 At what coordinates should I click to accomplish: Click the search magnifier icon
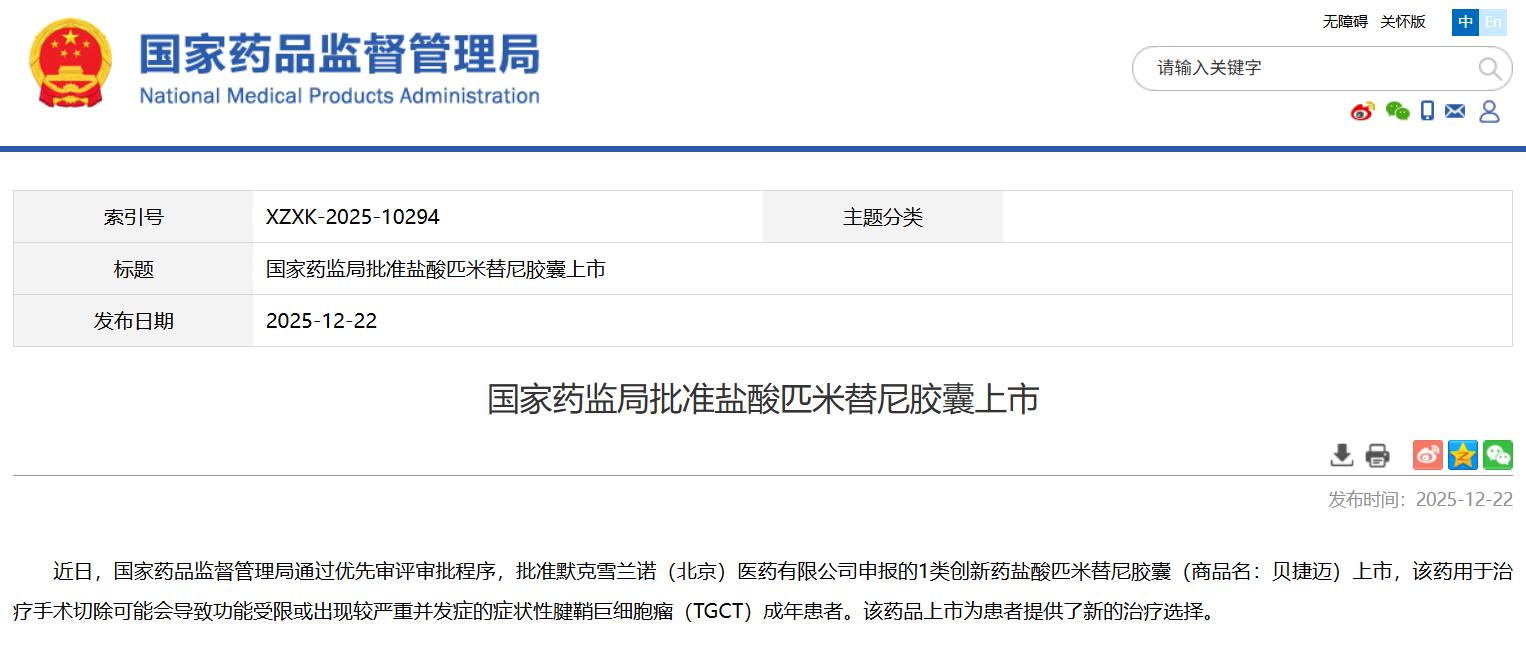pyautogui.click(x=1489, y=69)
